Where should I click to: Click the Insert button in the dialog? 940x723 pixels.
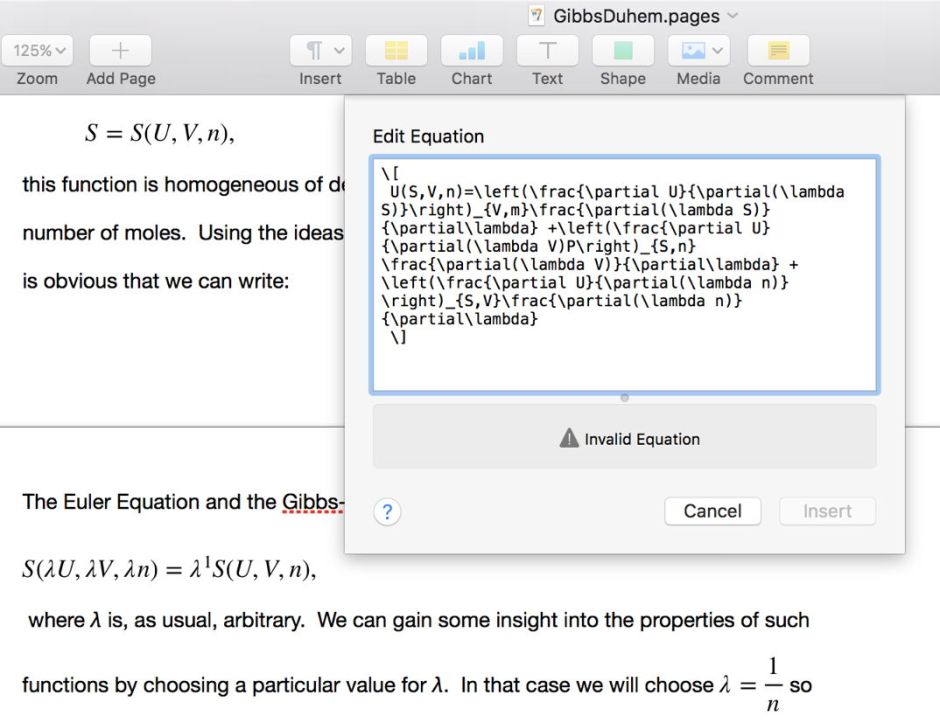(827, 511)
